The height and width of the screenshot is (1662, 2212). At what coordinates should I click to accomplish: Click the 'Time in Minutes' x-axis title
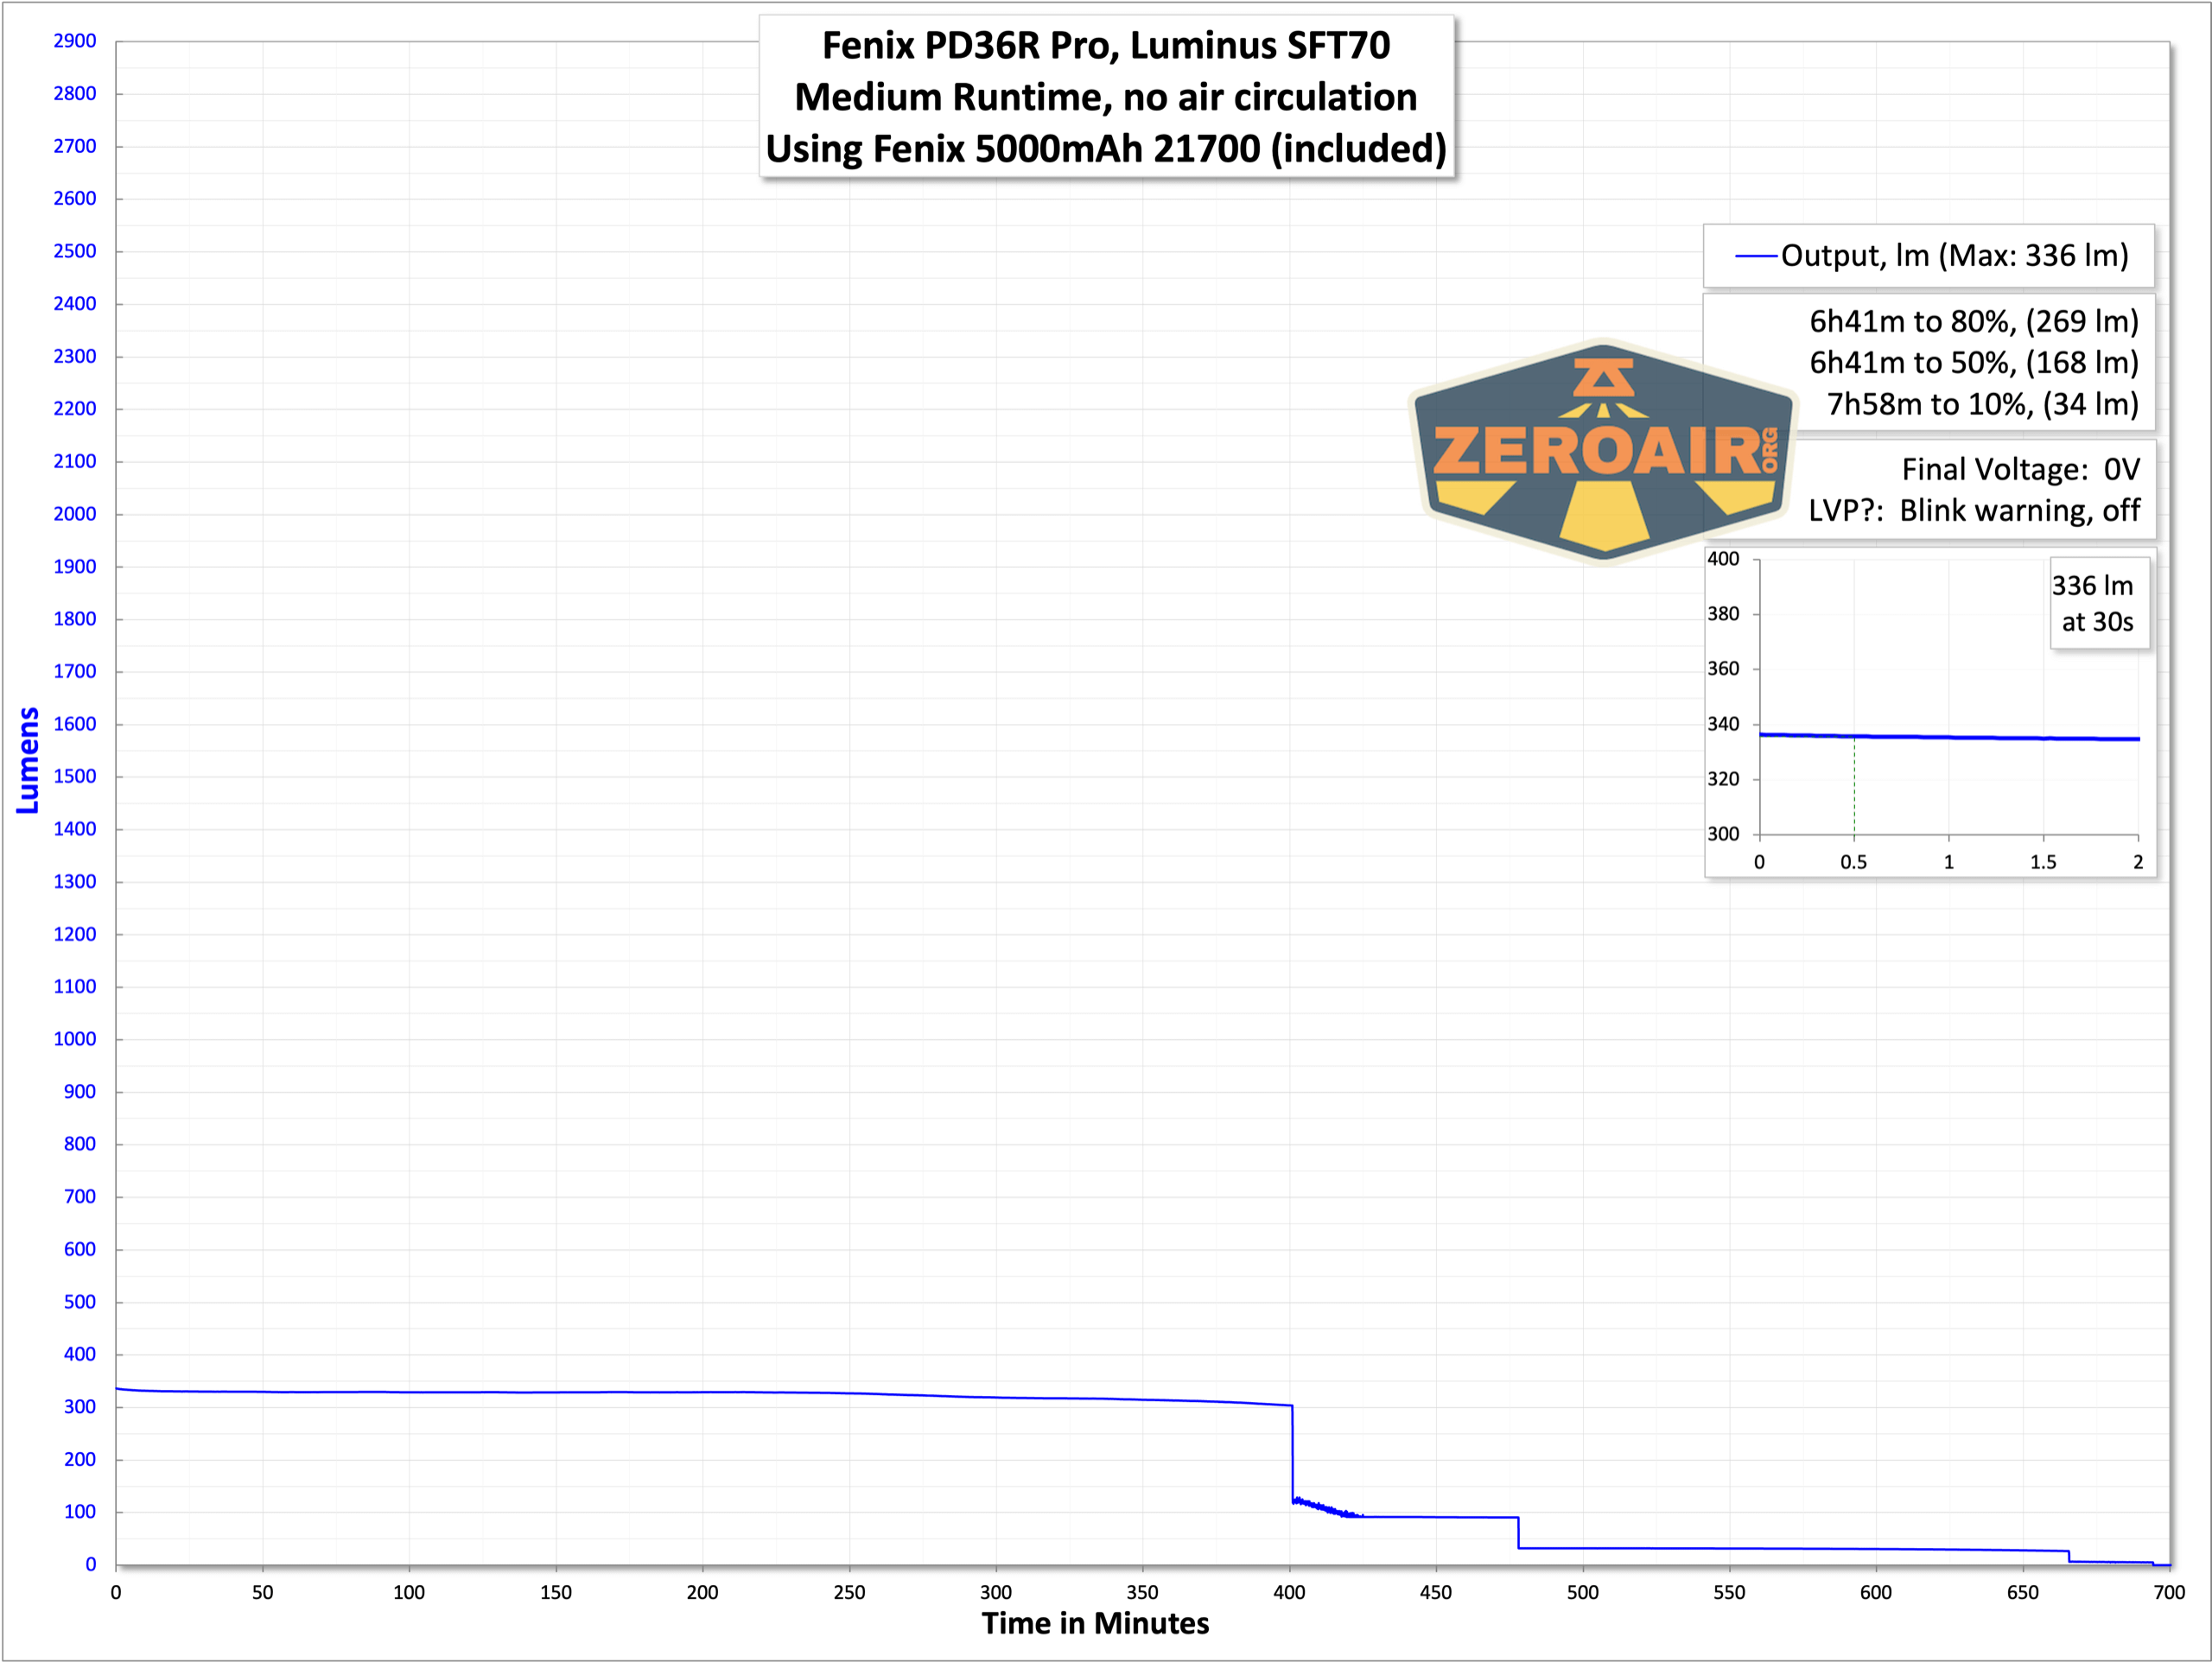point(1095,1622)
